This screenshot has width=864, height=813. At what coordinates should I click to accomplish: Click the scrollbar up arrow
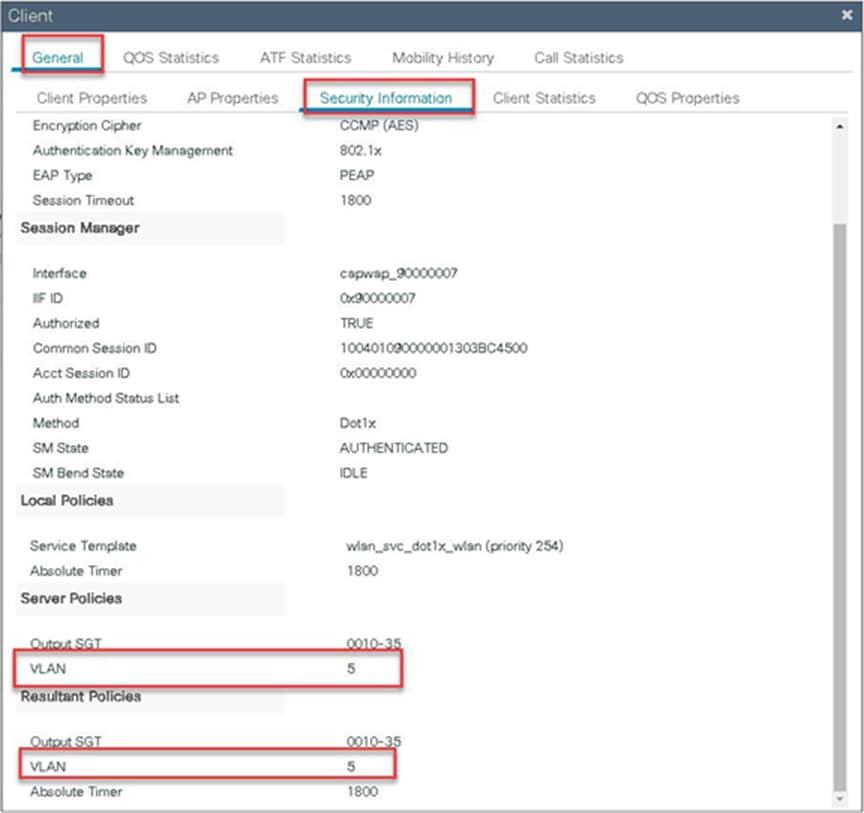(x=839, y=126)
